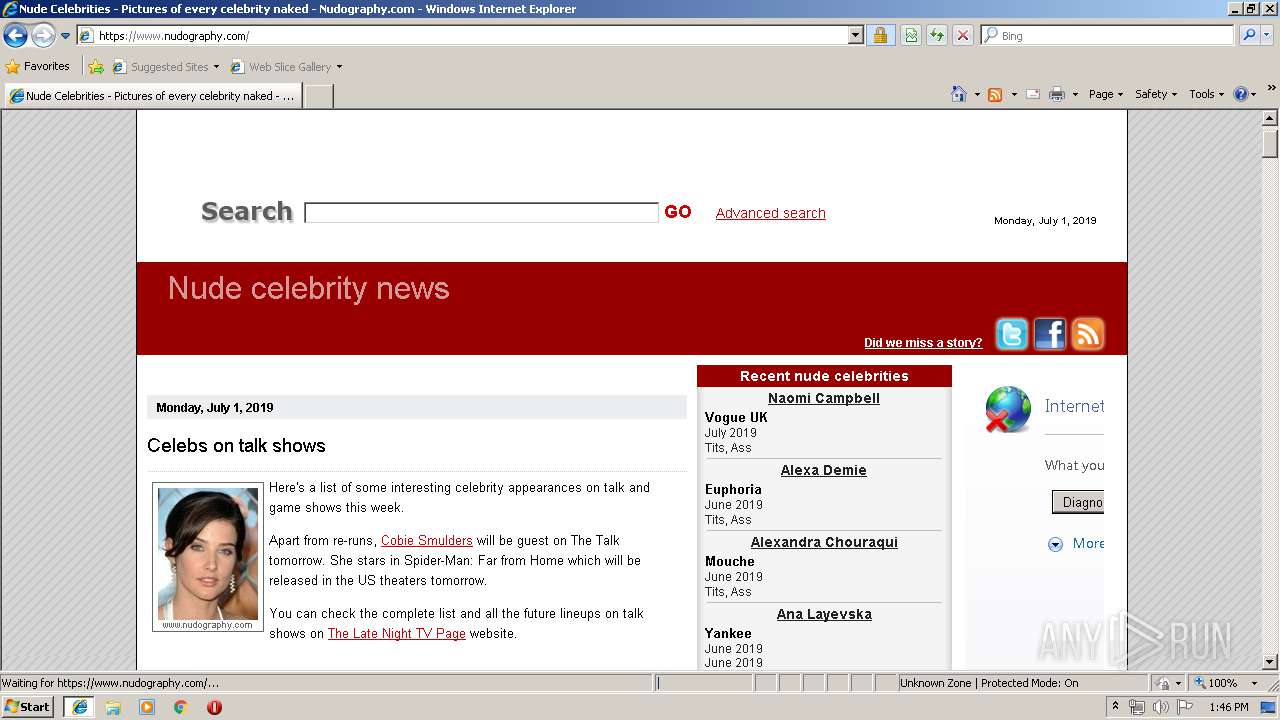Open a new blank tab
The height and width of the screenshot is (720, 1280).
tap(318, 96)
